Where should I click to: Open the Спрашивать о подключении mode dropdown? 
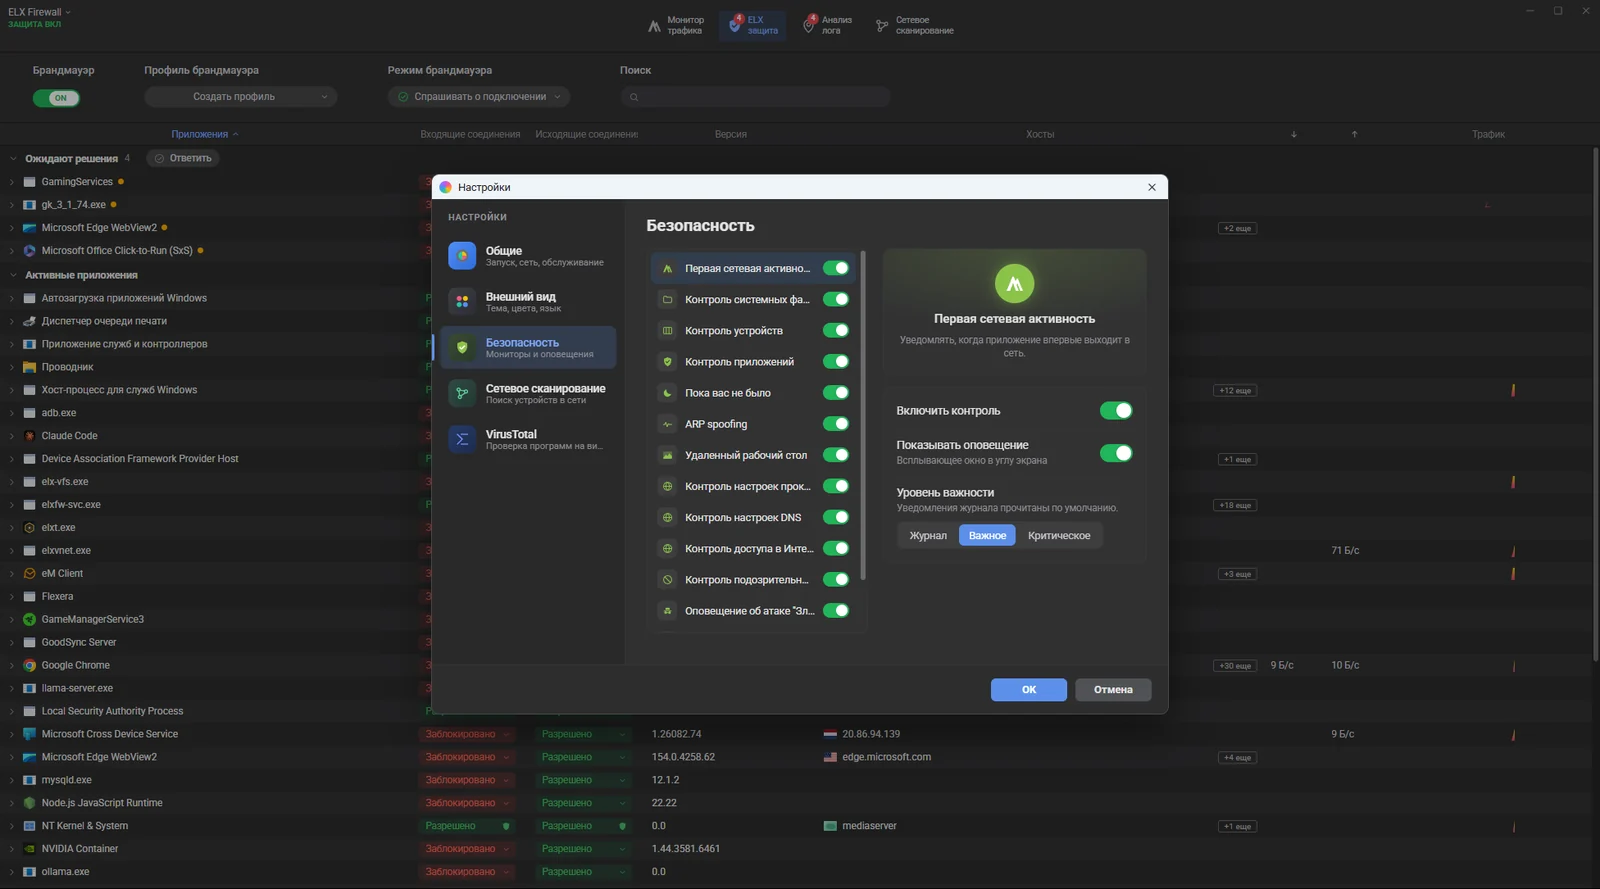tap(479, 97)
